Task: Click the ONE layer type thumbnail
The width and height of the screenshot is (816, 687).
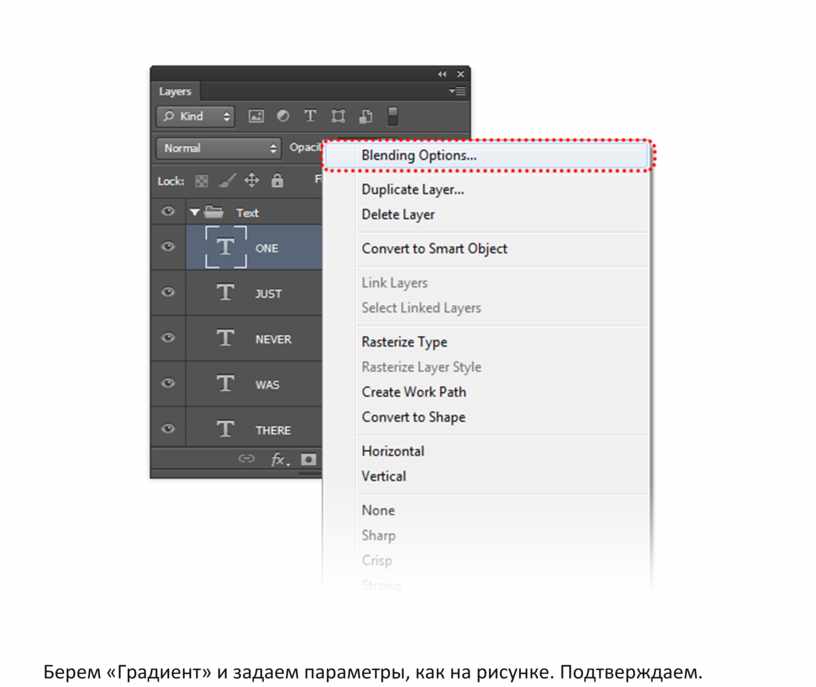Action: [225, 247]
